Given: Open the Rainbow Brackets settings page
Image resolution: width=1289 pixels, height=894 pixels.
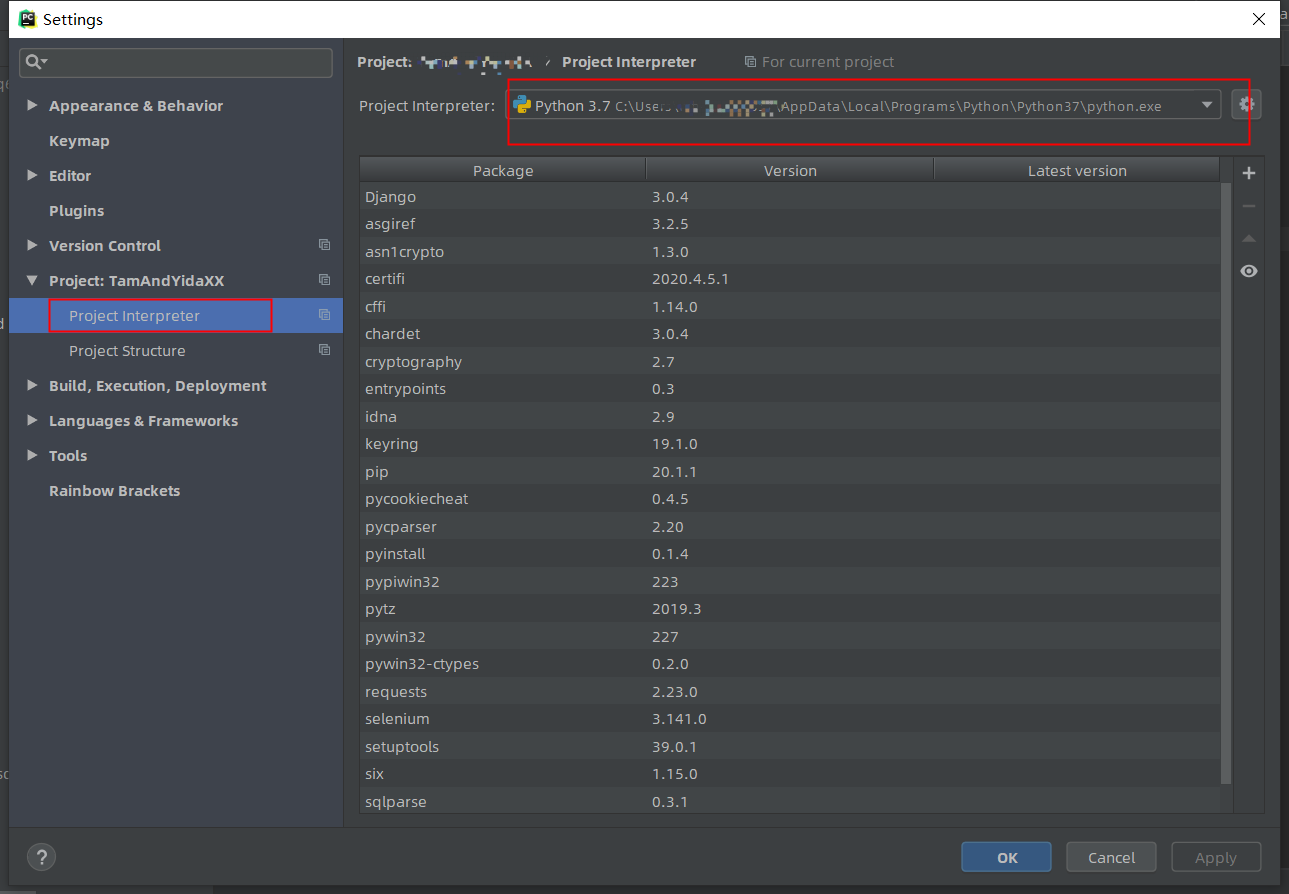Looking at the screenshot, I should (x=114, y=491).
